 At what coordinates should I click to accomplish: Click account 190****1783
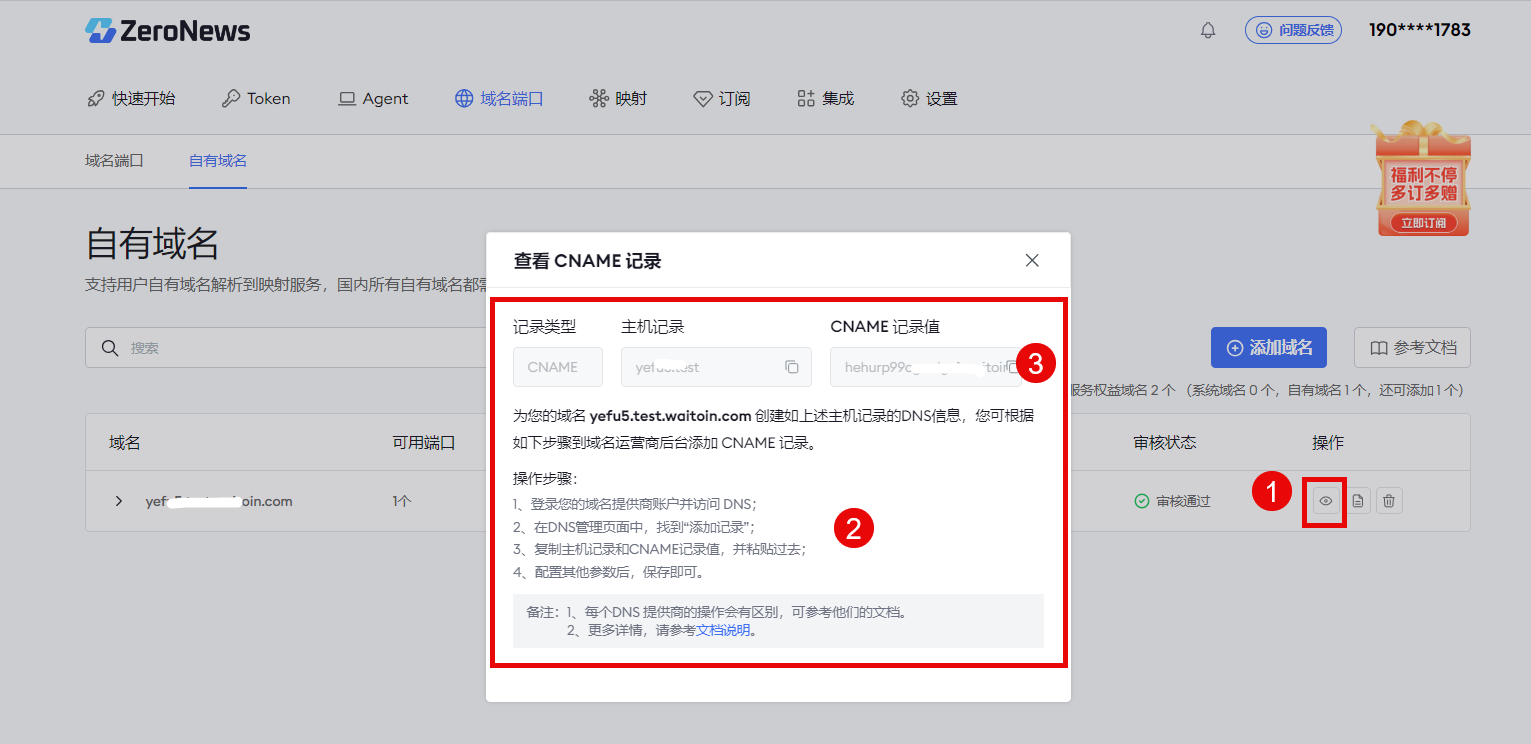(x=1420, y=30)
